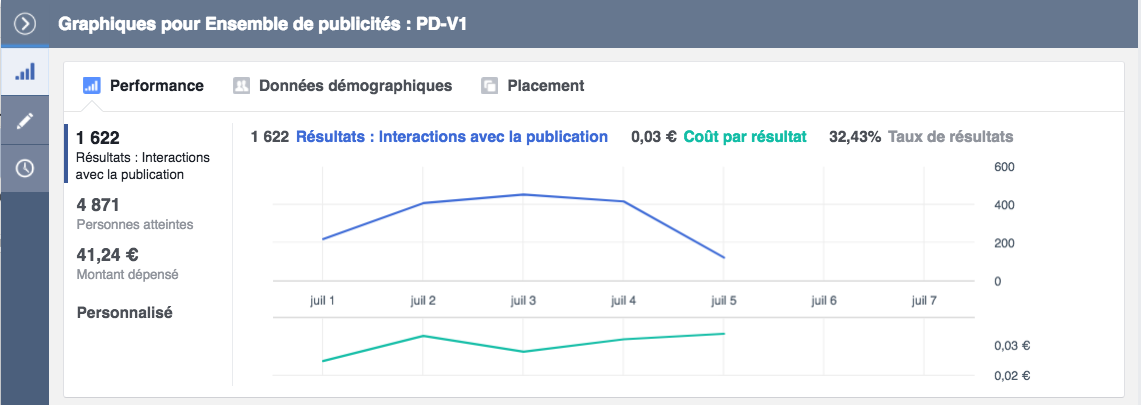Collapse the panel with the arrow icon
This screenshot has height=405, width=1141.
click(24, 22)
